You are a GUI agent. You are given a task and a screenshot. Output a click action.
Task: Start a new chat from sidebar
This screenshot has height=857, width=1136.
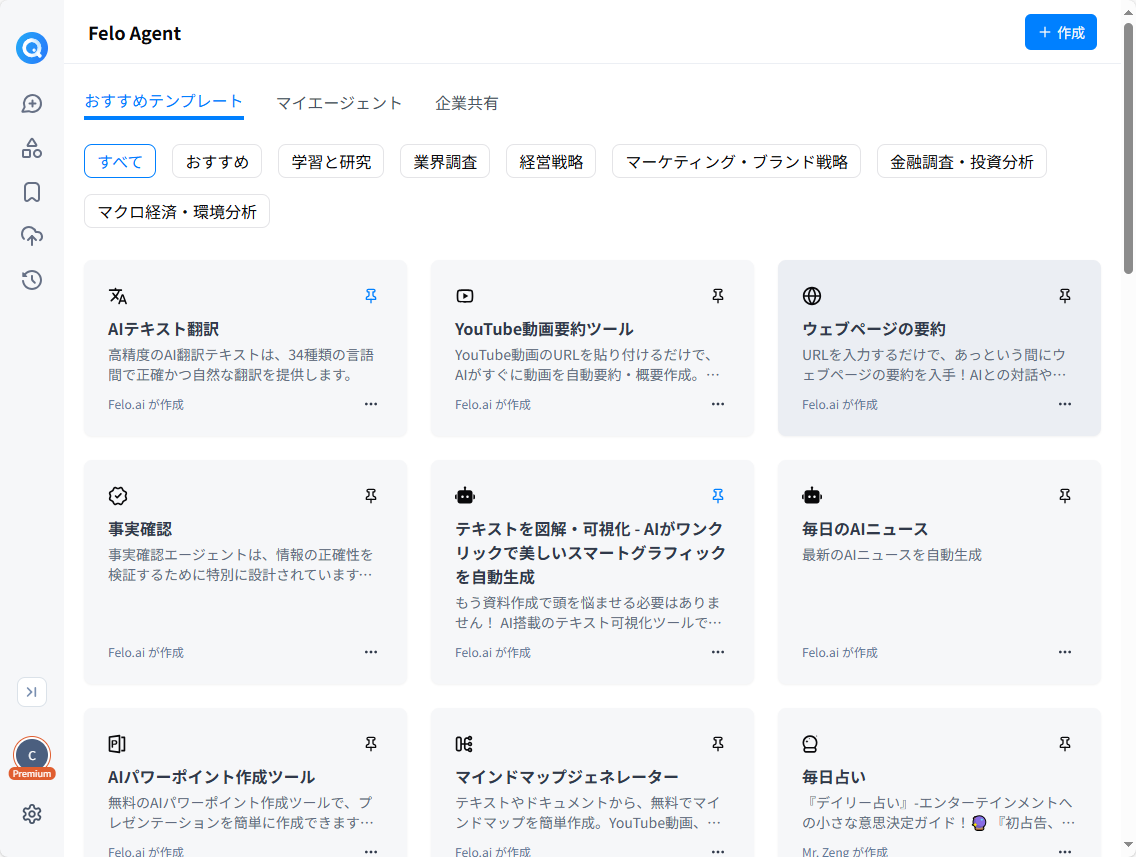tap(32, 104)
